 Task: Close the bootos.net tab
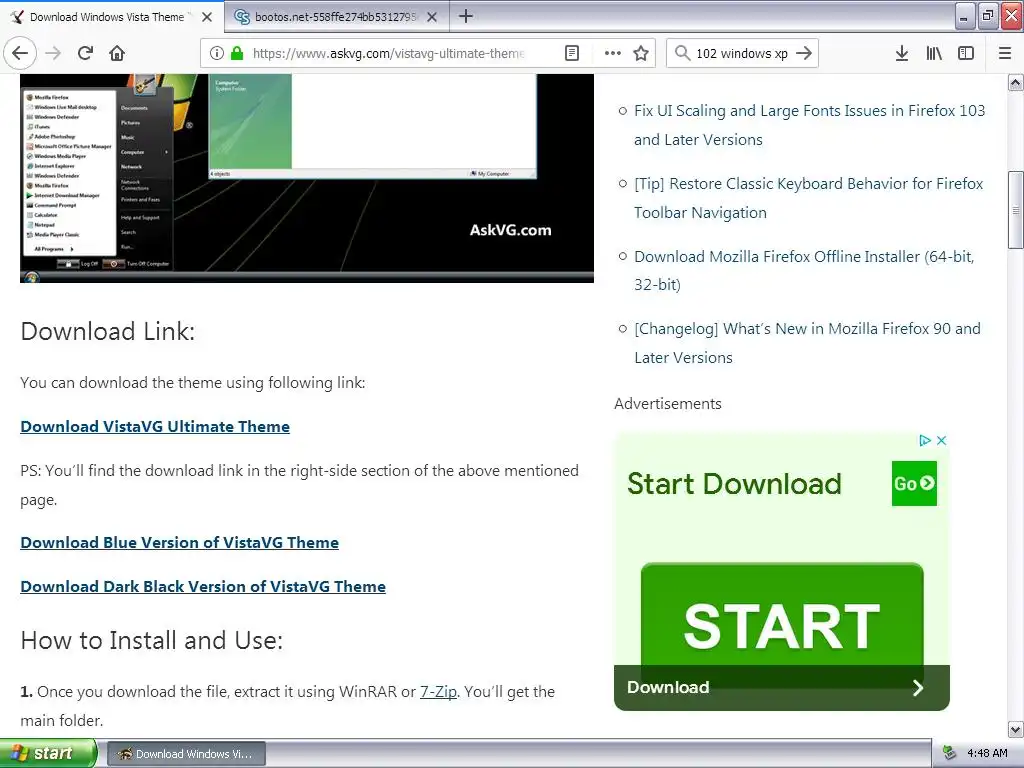[x=432, y=17]
